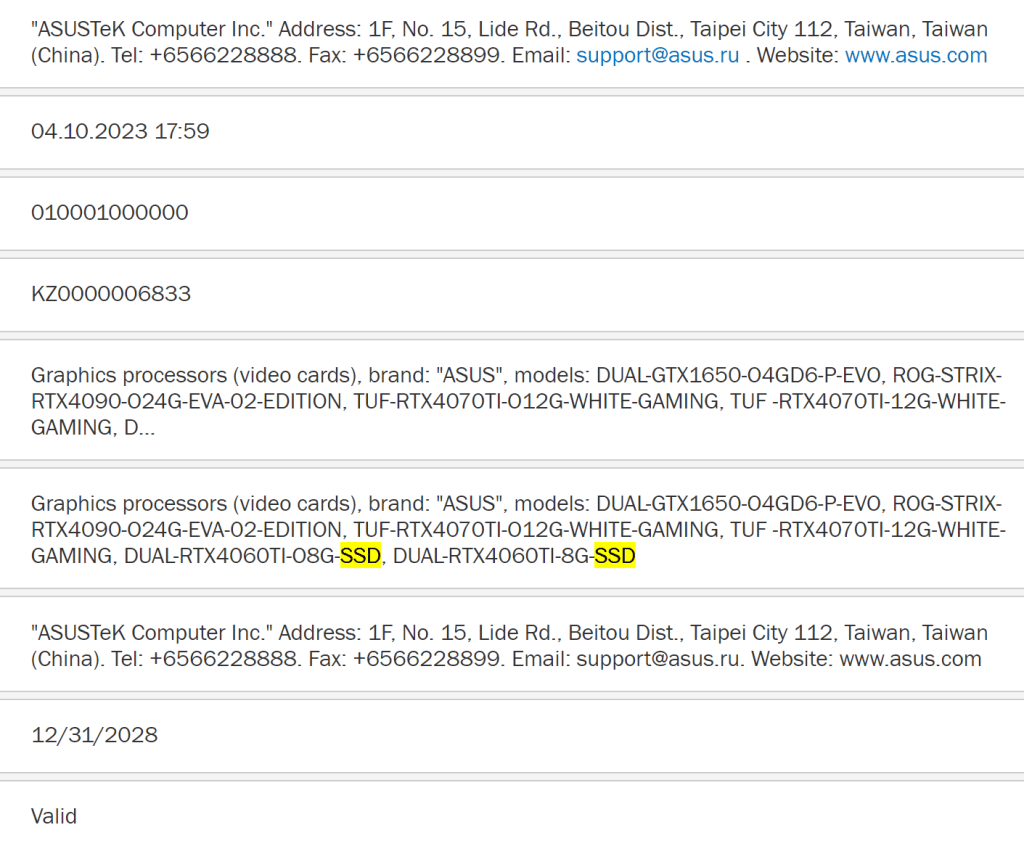
Task: Click the plain-text ASUSTeK address row without links
Action: 512,645
